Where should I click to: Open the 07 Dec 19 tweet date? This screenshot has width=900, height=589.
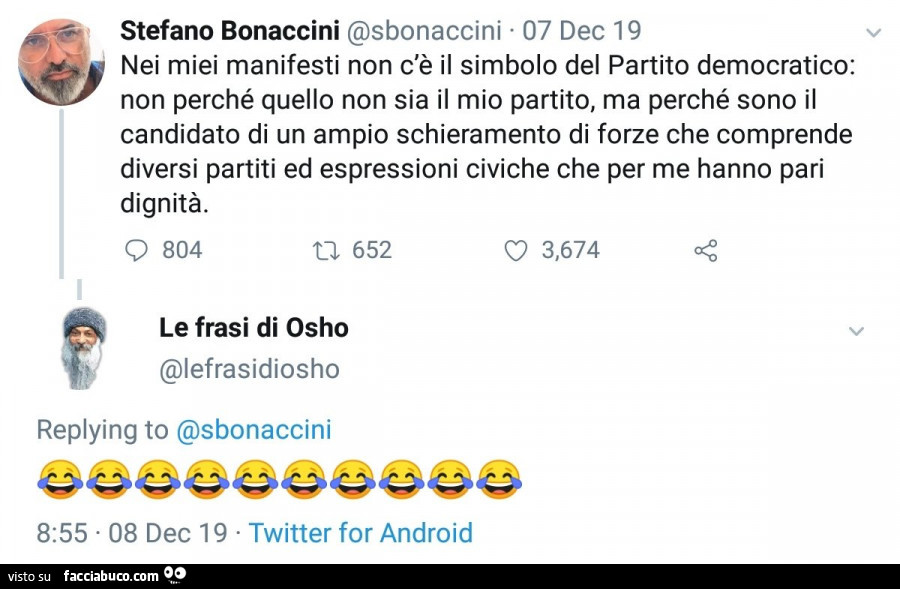coord(581,31)
